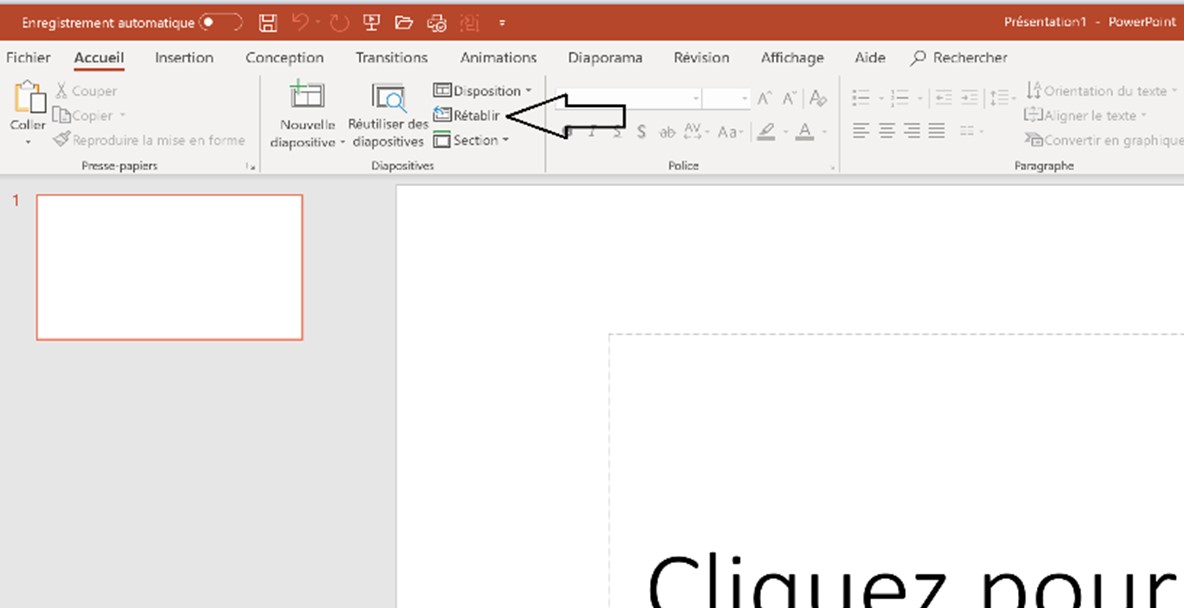Expand the Section dropdown
Image resolution: width=1184 pixels, height=608 pixels.
(x=472, y=140)
